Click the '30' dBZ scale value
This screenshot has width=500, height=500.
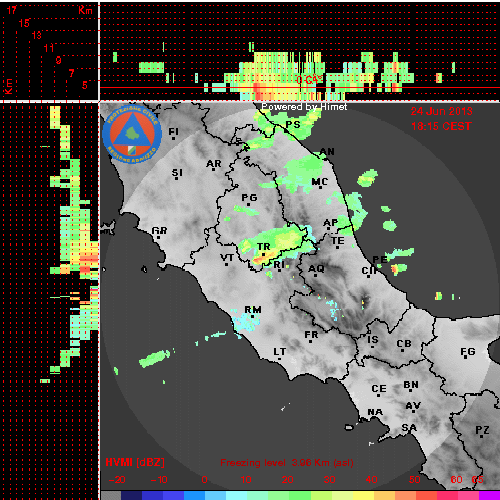(x=329, y=480)
